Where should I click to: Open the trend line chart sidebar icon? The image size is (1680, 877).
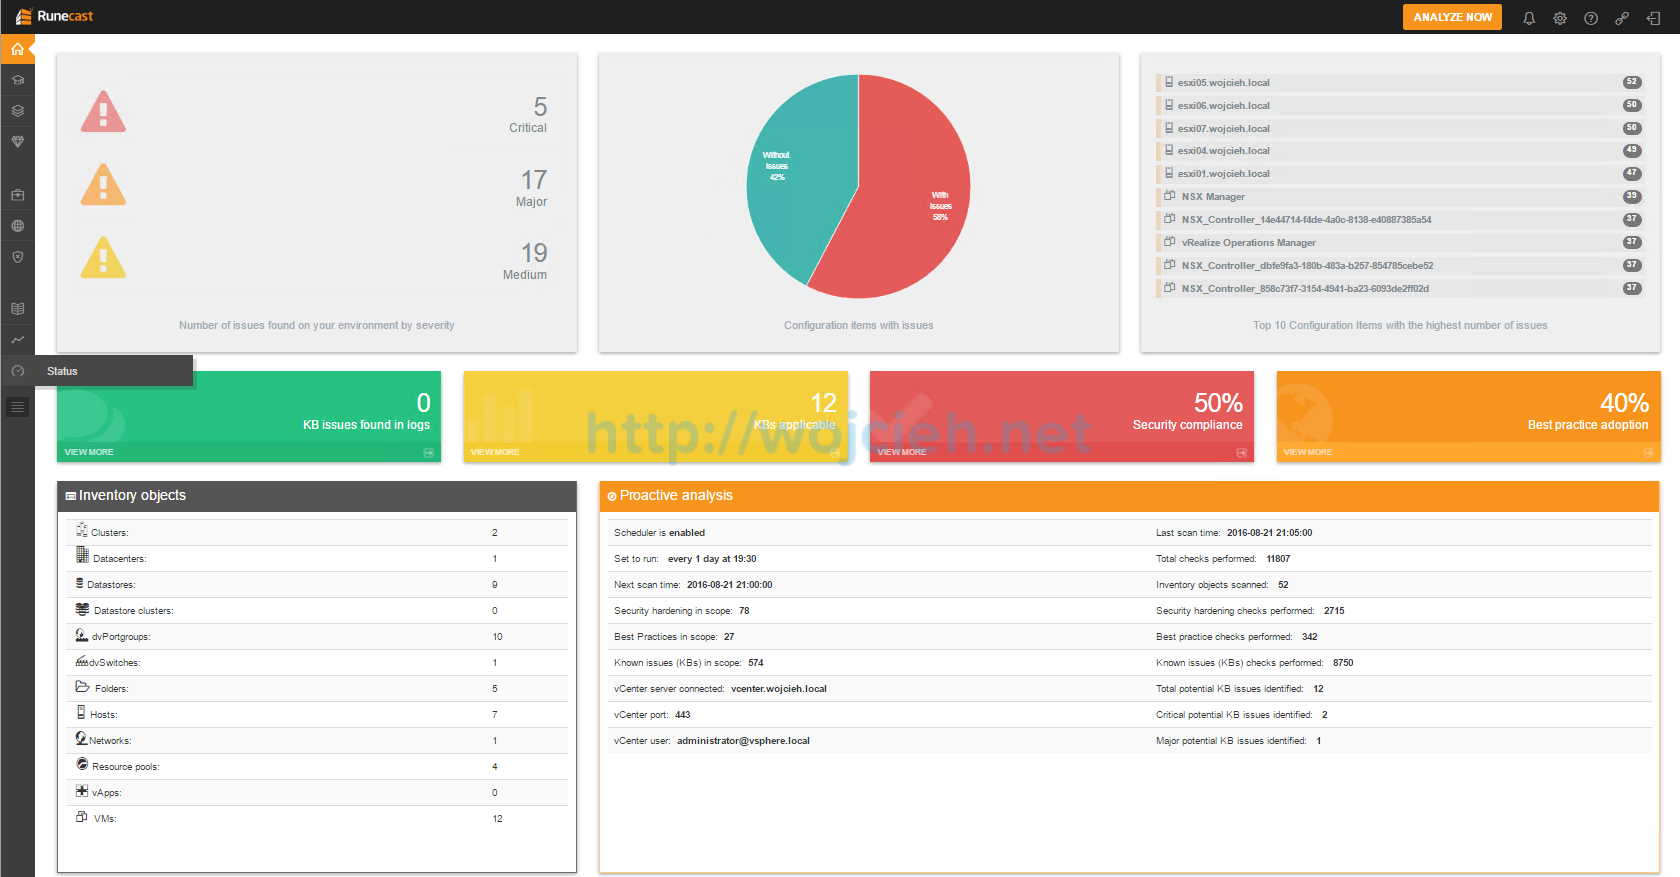17,340
